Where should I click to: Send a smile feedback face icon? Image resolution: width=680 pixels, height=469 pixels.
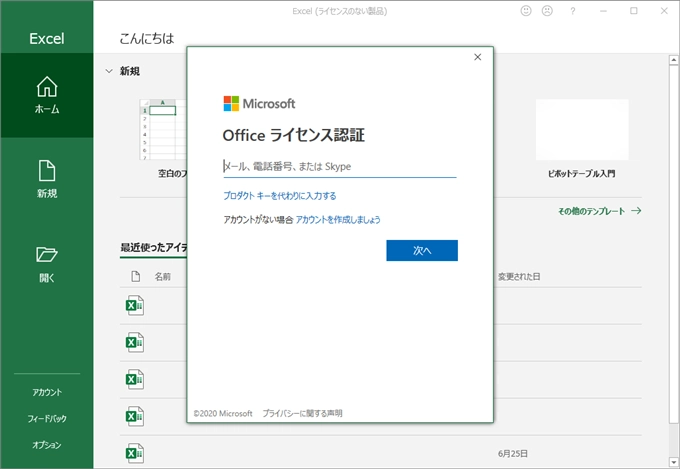(x=526, y=11)
